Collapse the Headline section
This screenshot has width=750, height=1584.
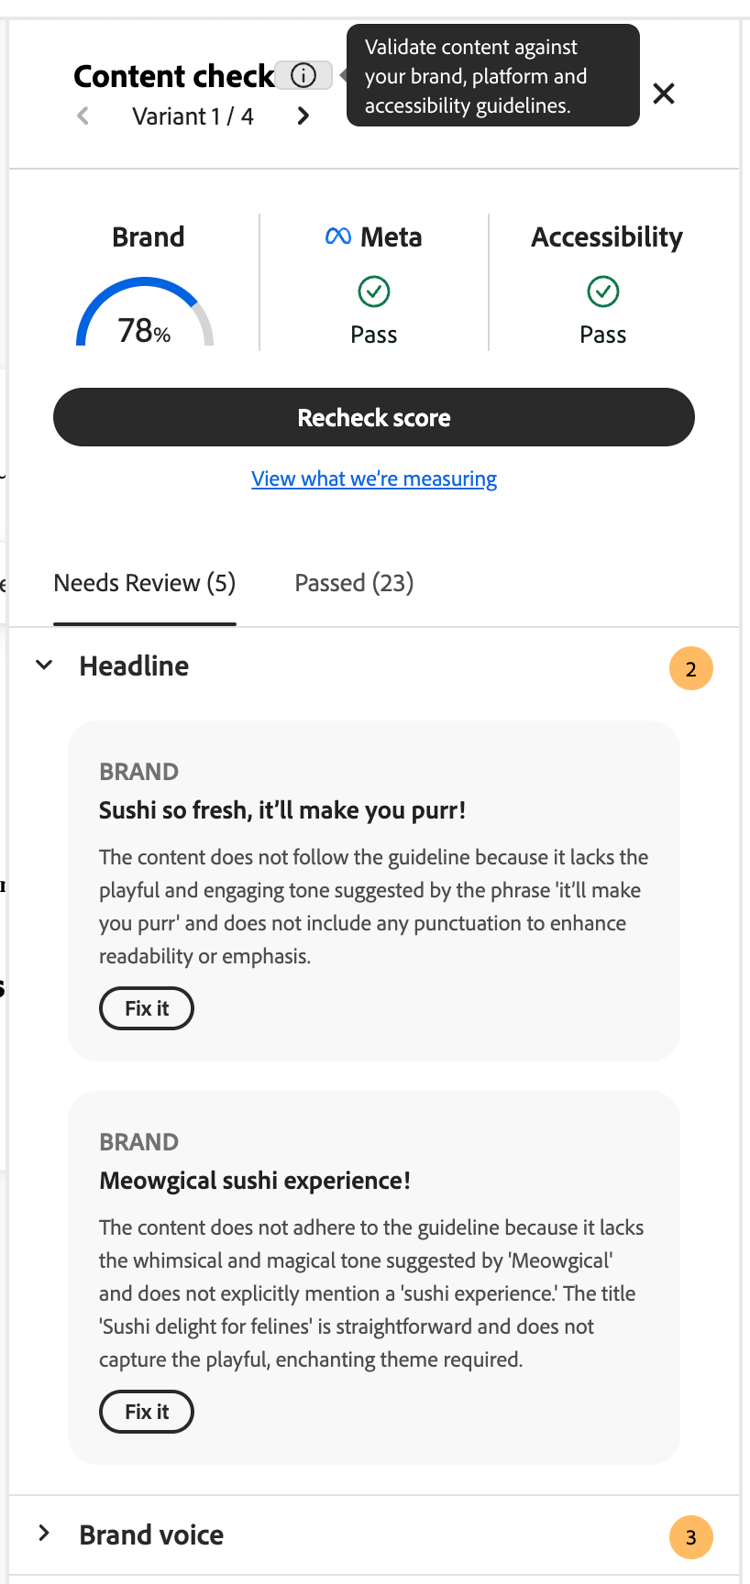44,666
